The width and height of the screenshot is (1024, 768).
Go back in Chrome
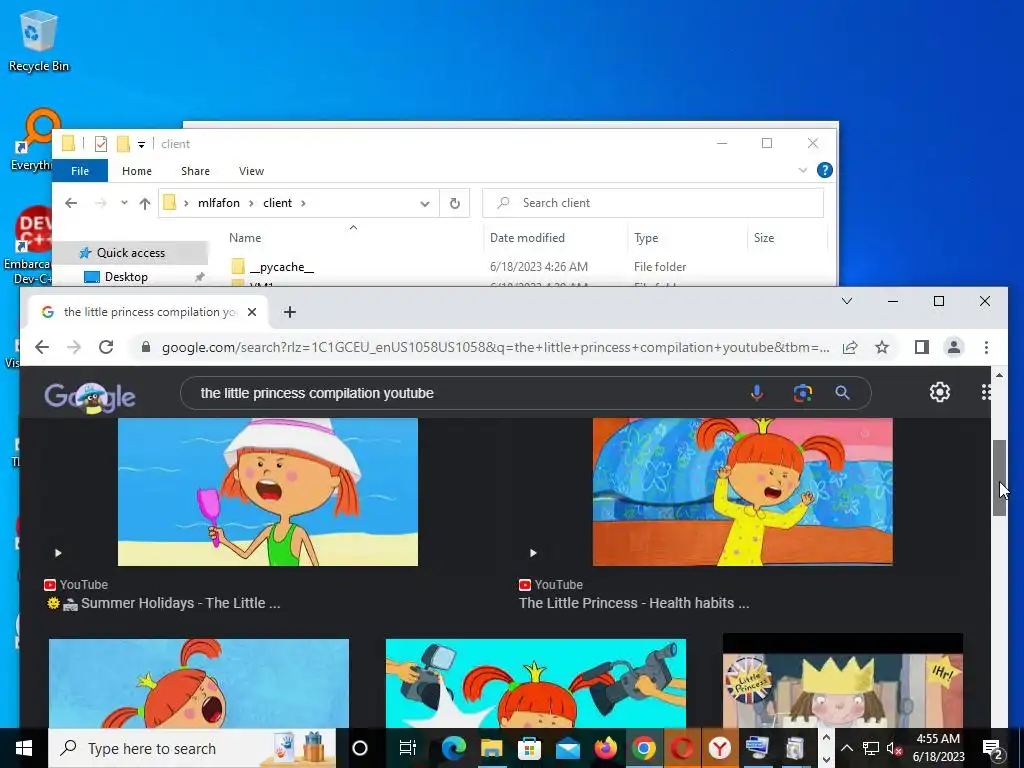click(42, 347)
